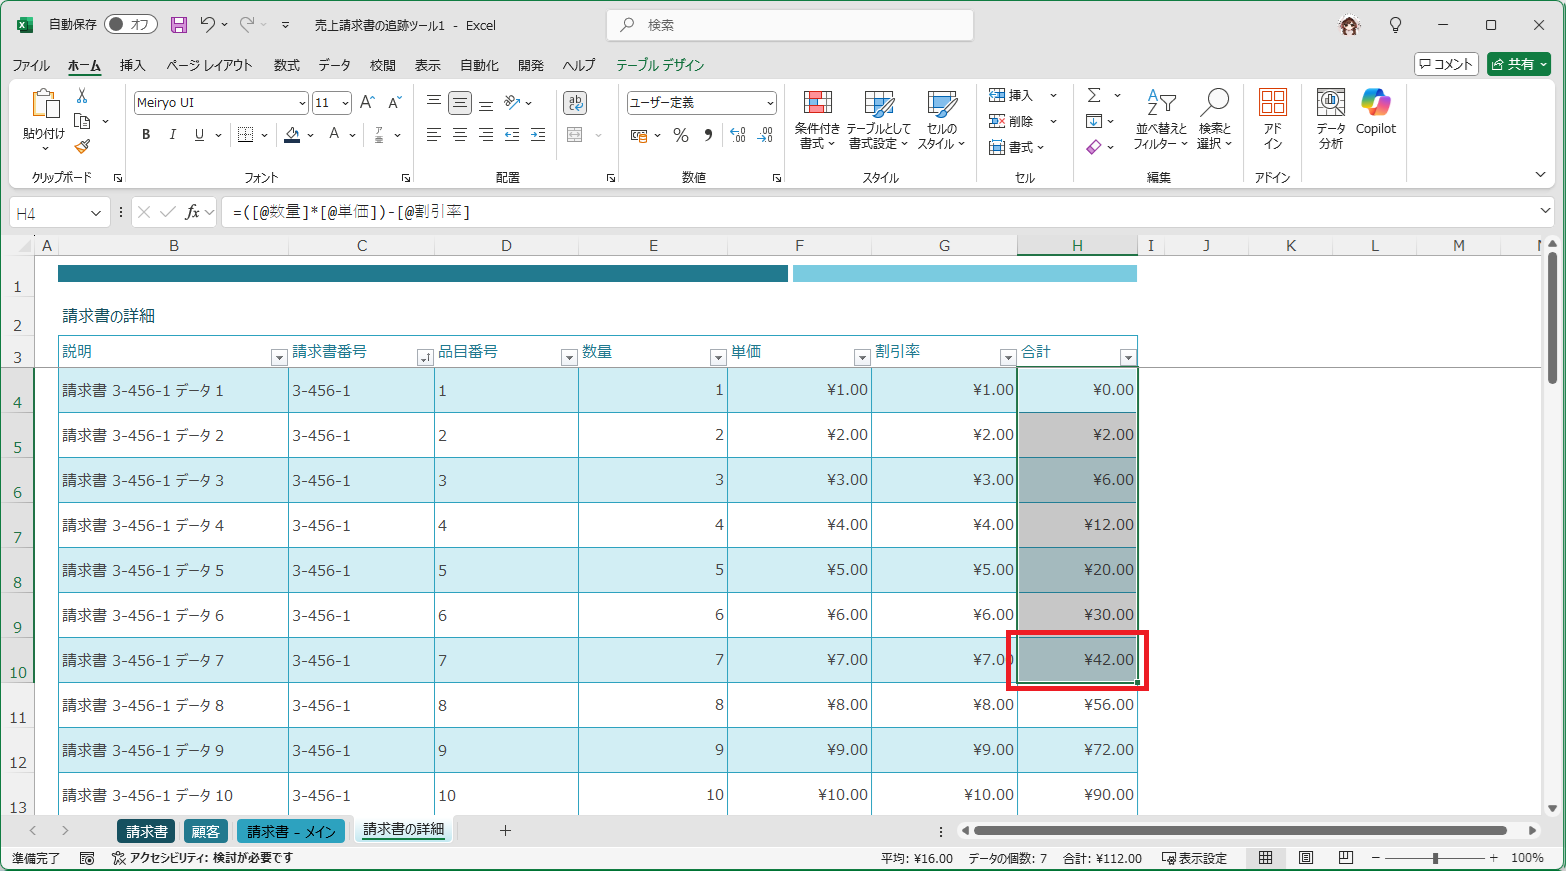Click the AutoSum sigma icon
1566x871 pixels.
1094,96
